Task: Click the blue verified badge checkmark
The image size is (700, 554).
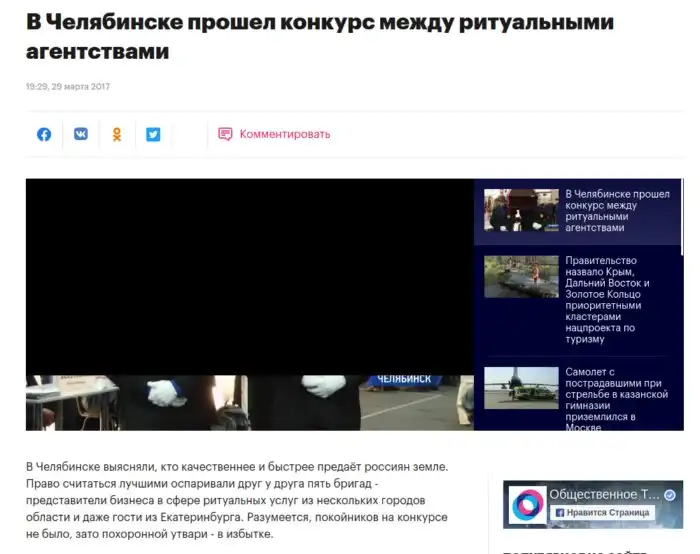Action: click(x=672, y=495)
